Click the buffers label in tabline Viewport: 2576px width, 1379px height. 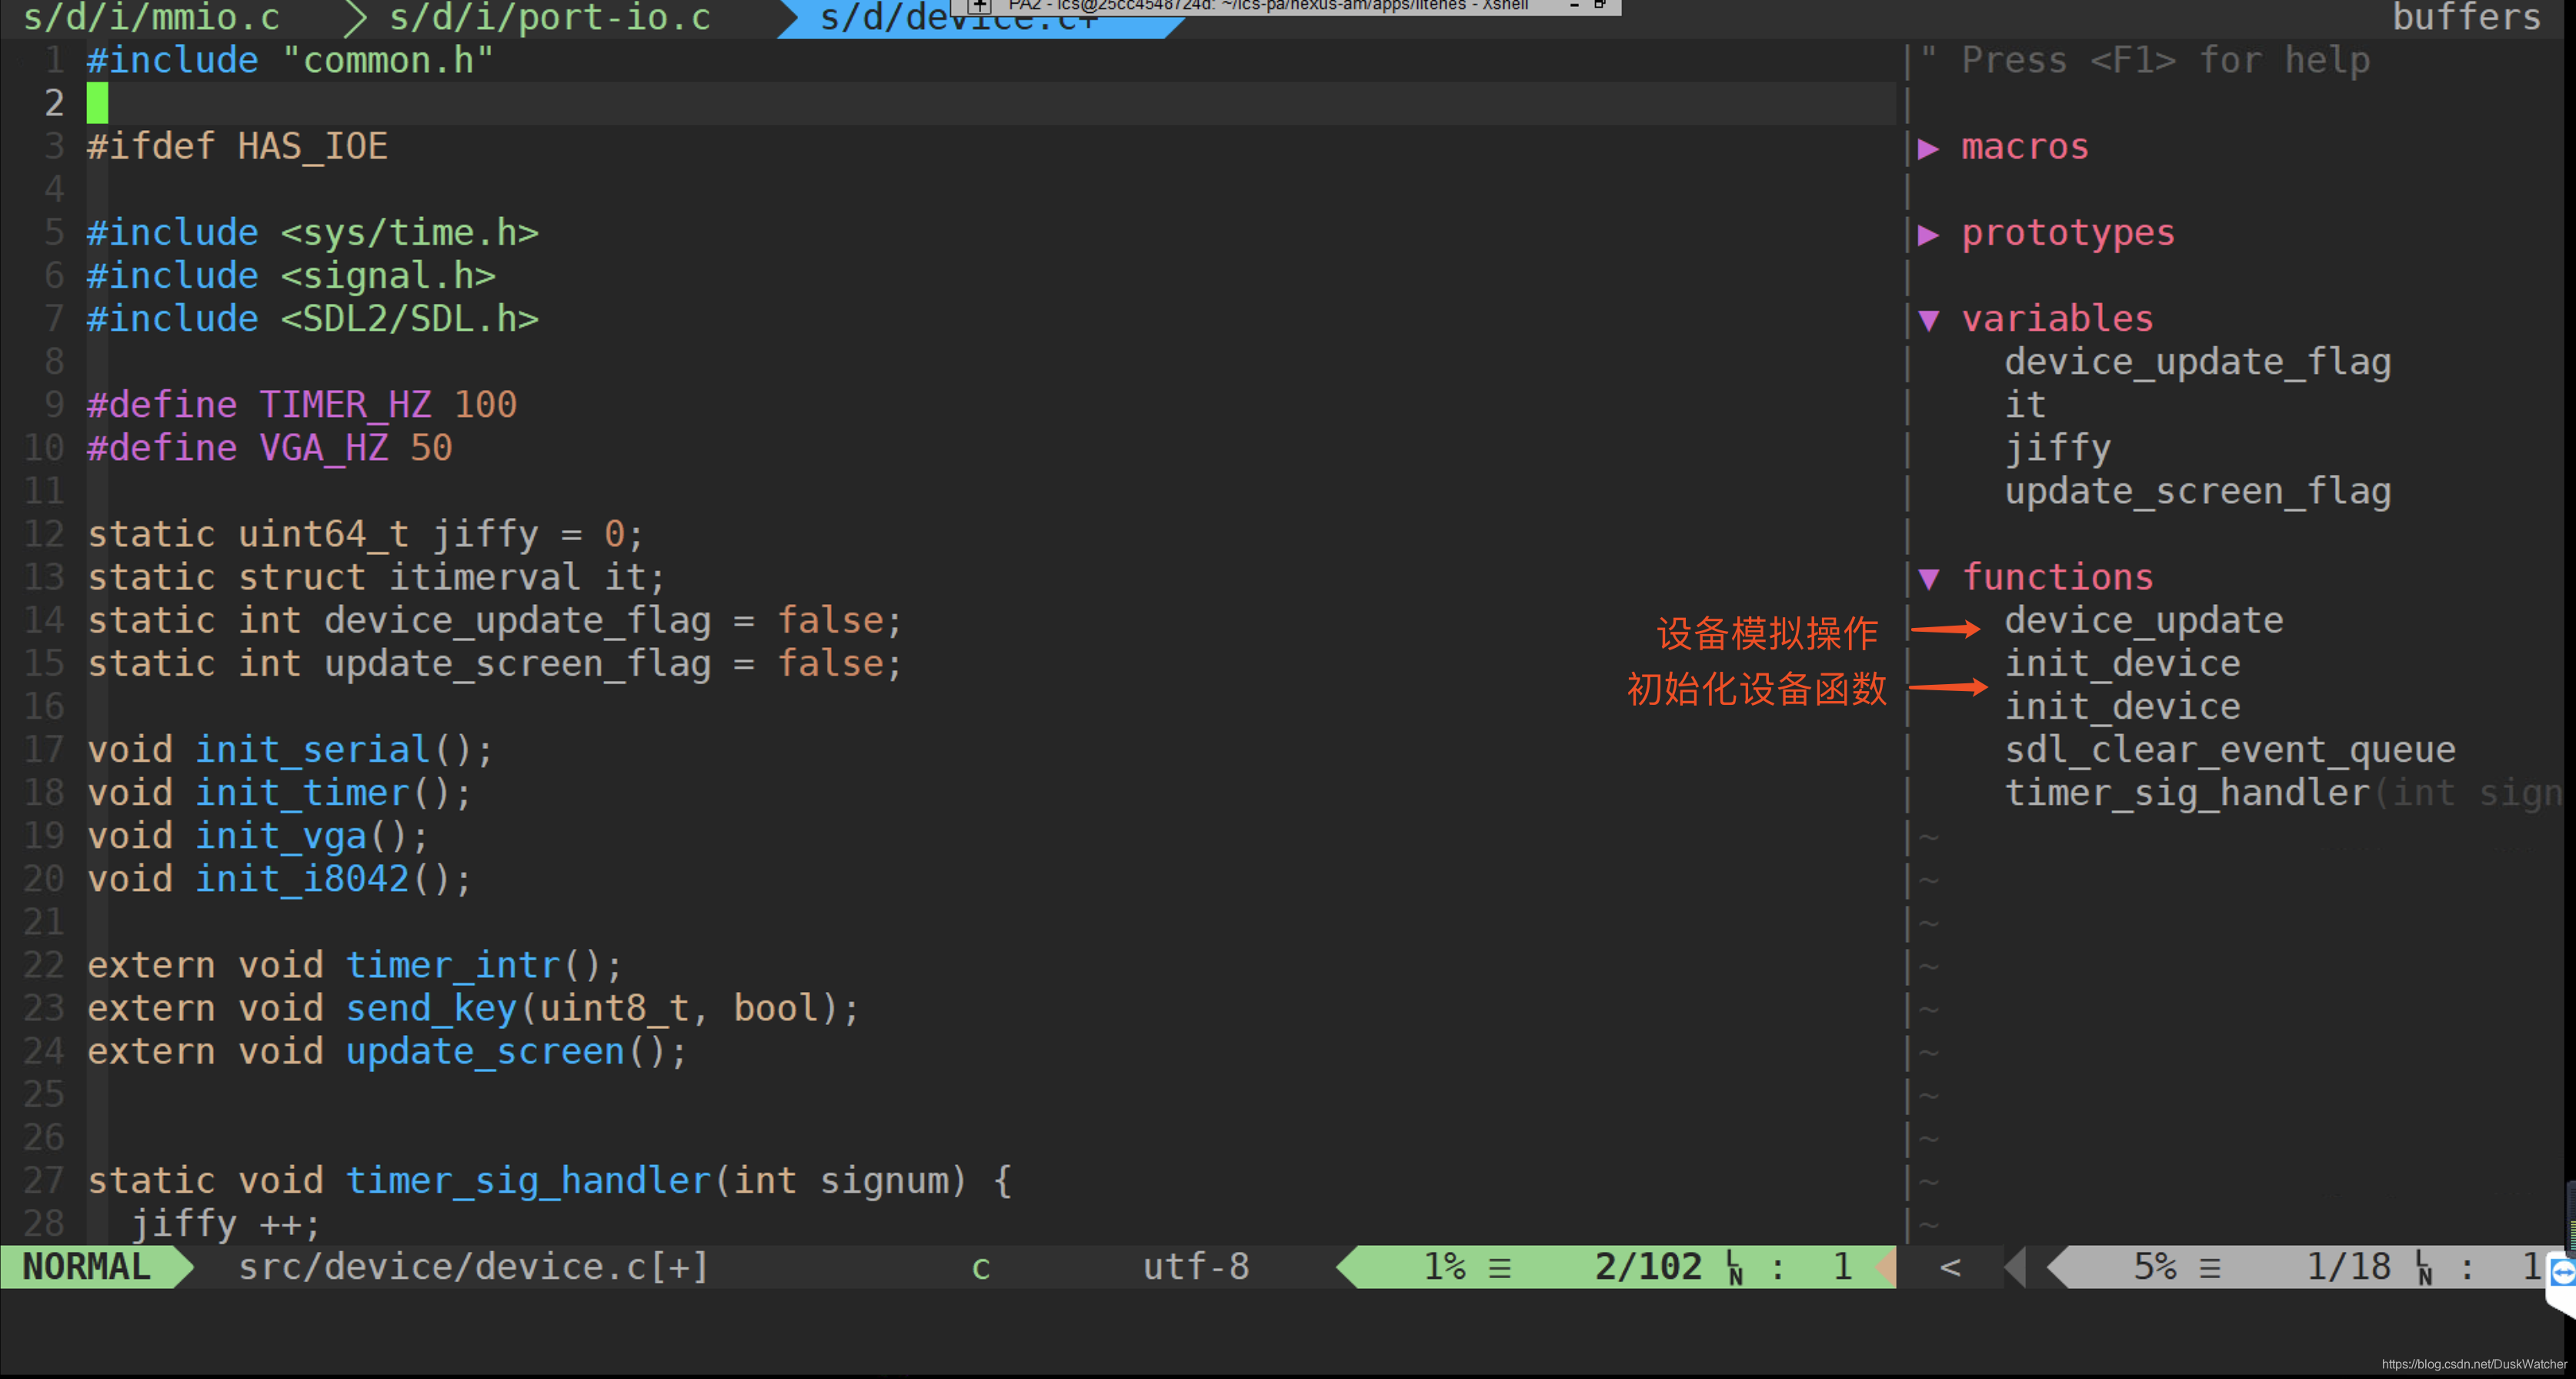[2466, 18]
